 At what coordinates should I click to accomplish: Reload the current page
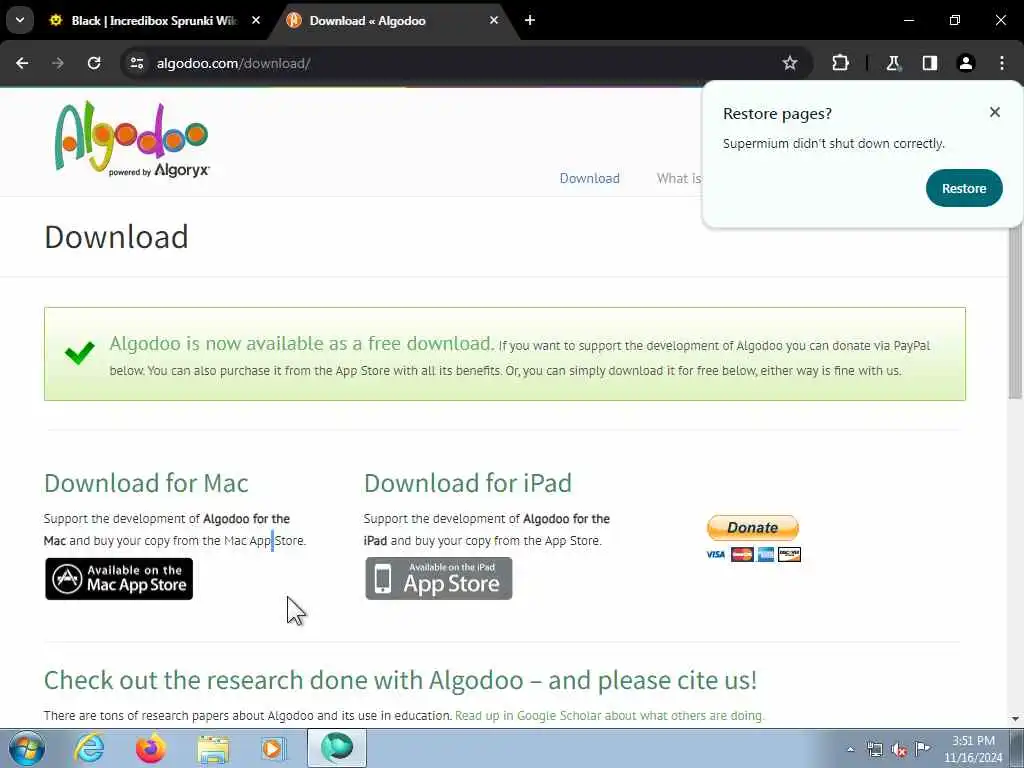pos(94,63)
